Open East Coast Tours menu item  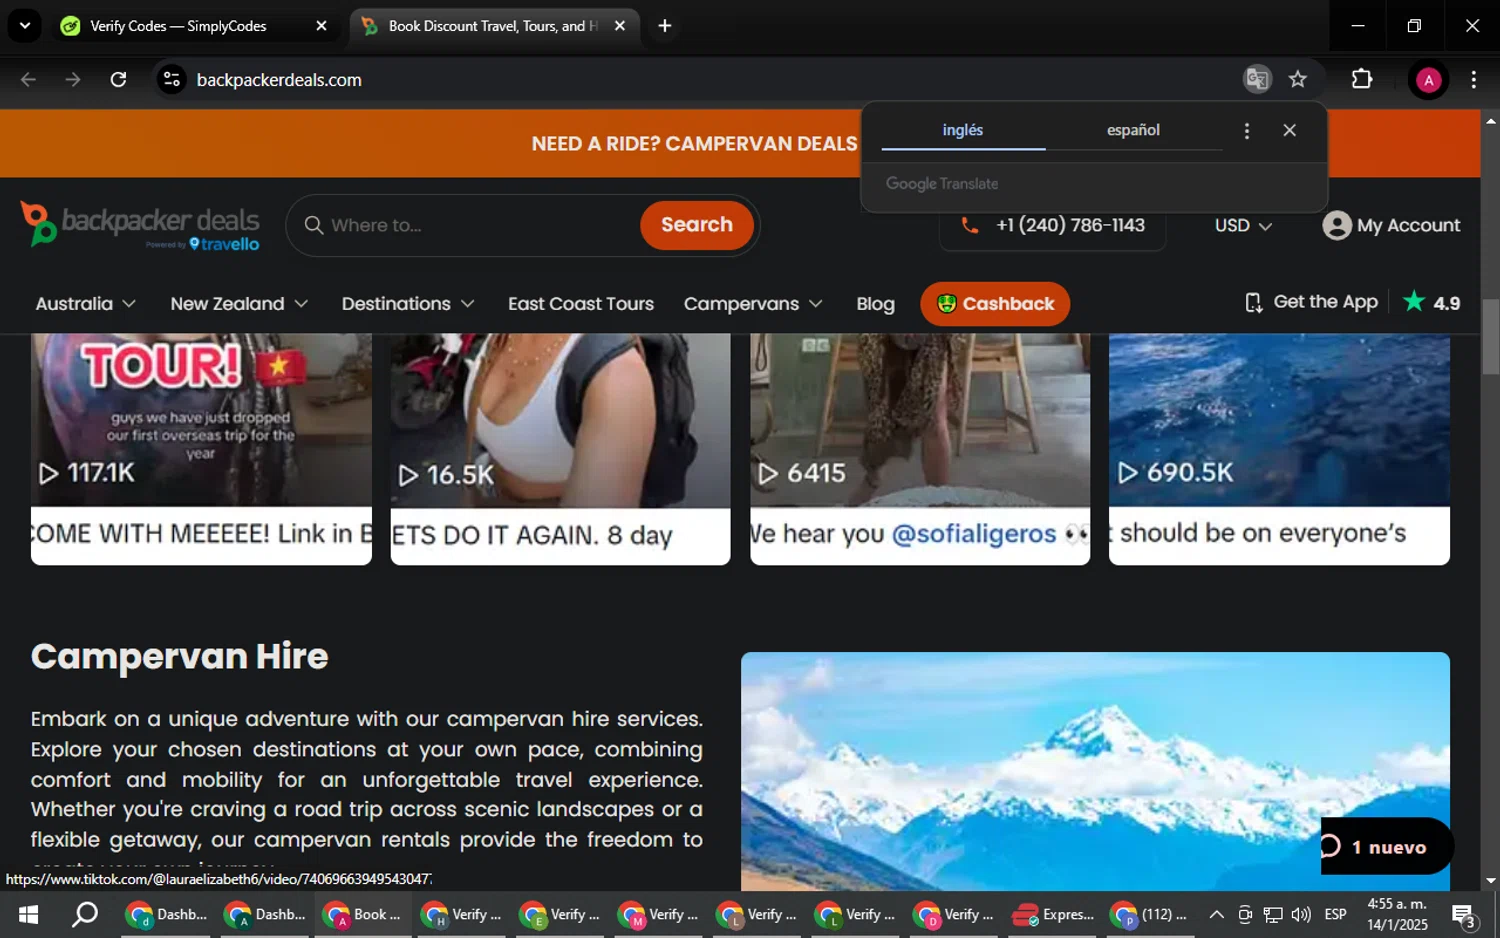click(x=581, y=304)
